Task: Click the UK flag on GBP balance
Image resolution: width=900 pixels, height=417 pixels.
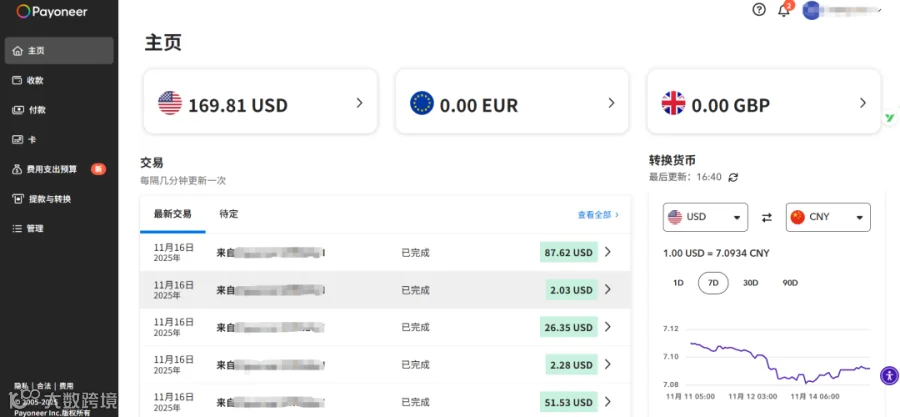Action: point(673,103)
